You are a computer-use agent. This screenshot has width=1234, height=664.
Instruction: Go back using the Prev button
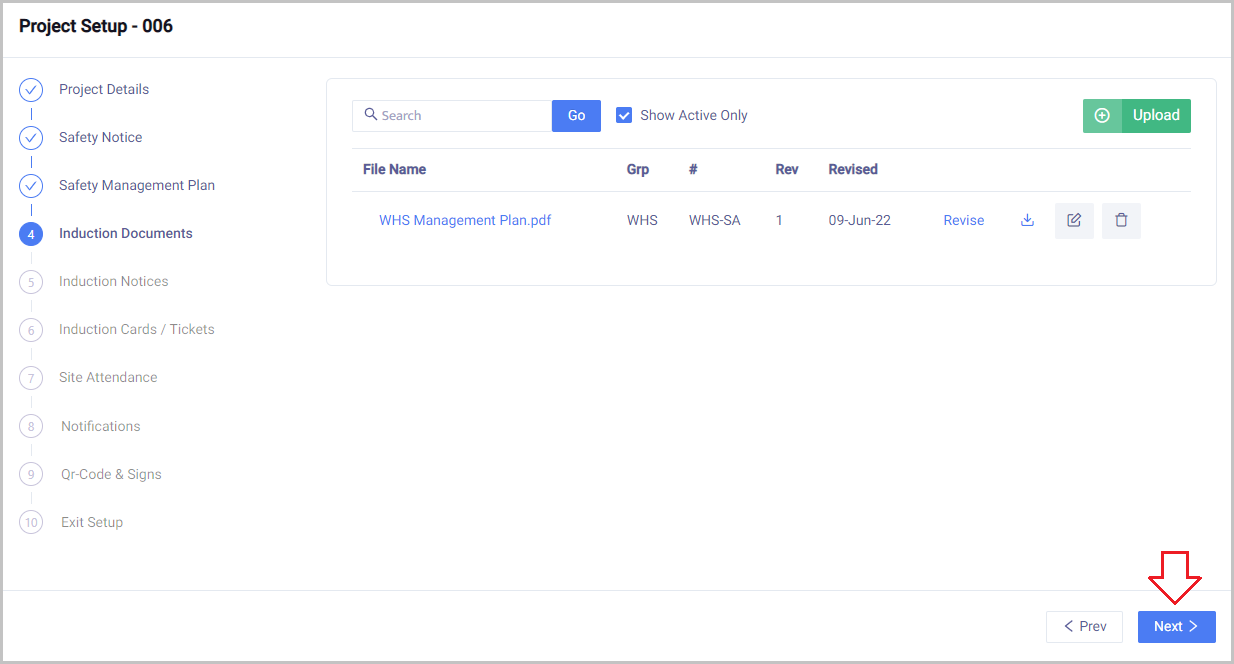tap(1084, 626)
